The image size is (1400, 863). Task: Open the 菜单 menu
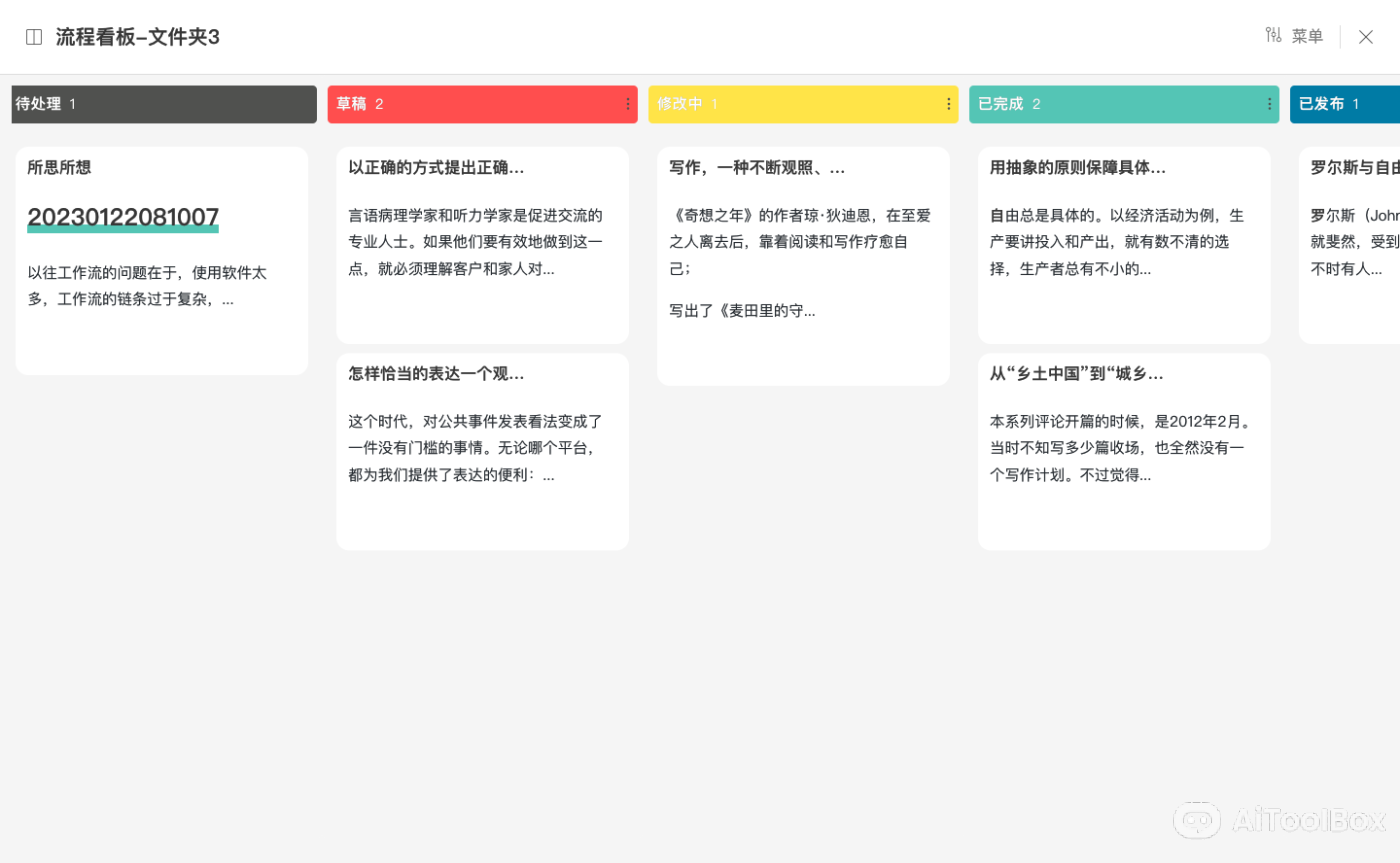coord(1306,37)
